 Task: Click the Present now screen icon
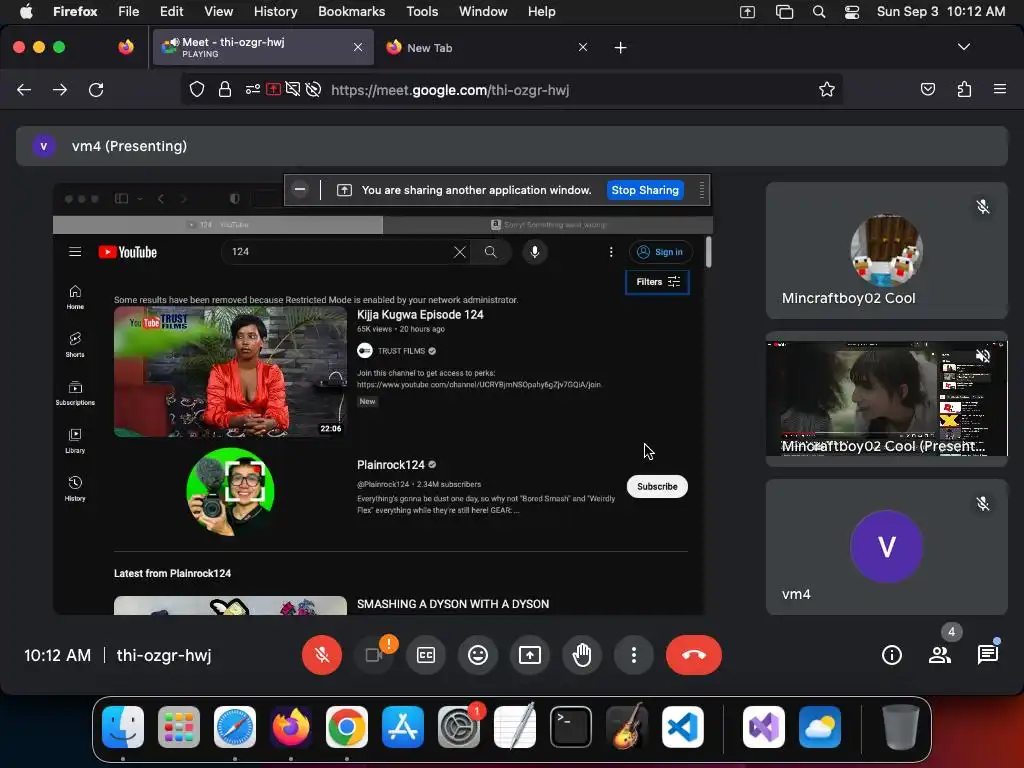(530, 654)
